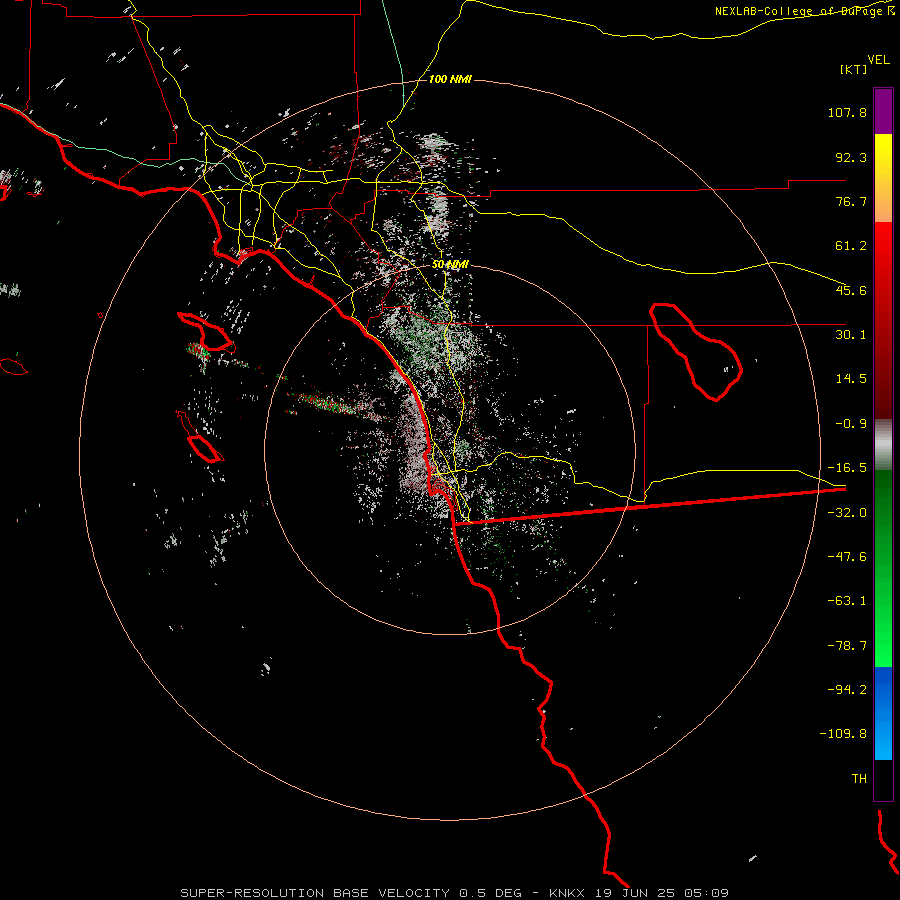Select the 107.8 velocity scale value

pos(847,112)
